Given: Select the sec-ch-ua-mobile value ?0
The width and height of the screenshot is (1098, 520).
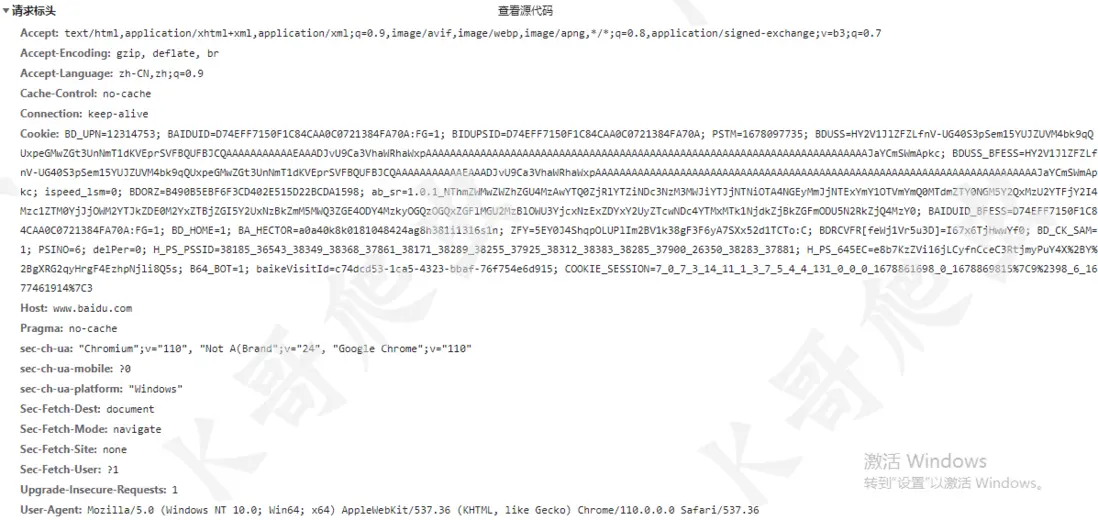Looking at the screenshot, I should tap(125, 369).
